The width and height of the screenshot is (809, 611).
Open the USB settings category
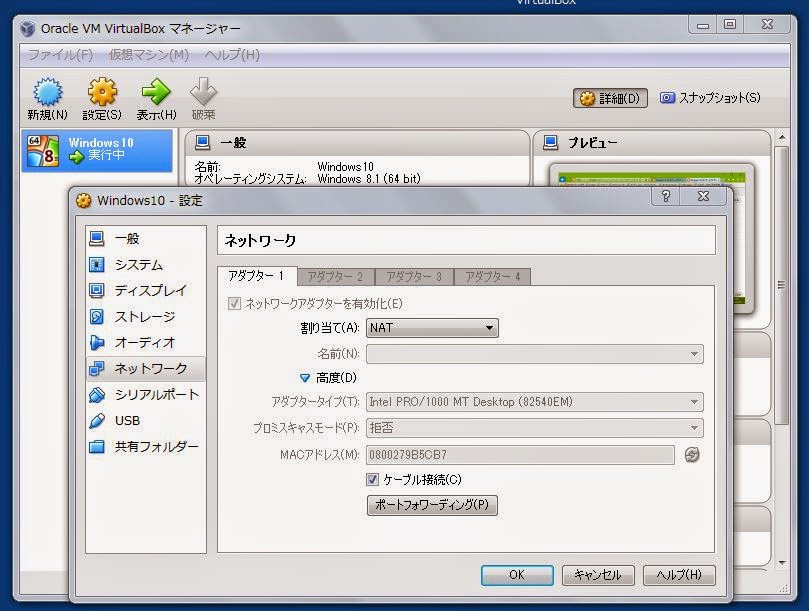tap(145, 421)
